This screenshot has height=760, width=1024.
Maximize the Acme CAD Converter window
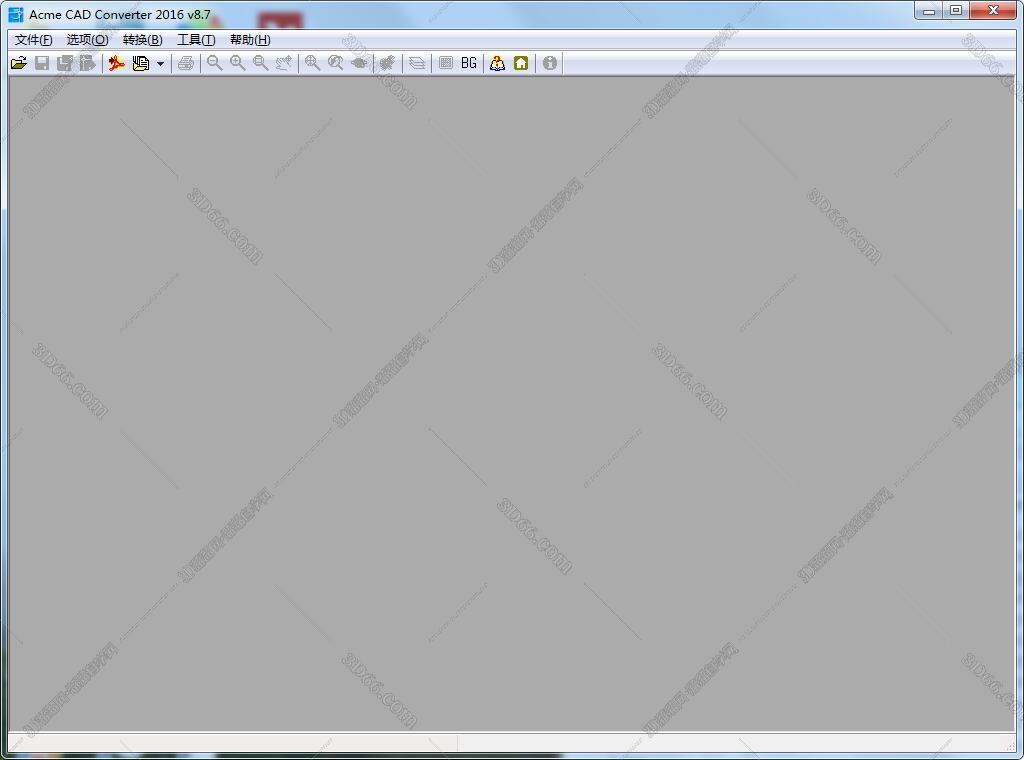(x=956, y=11)
